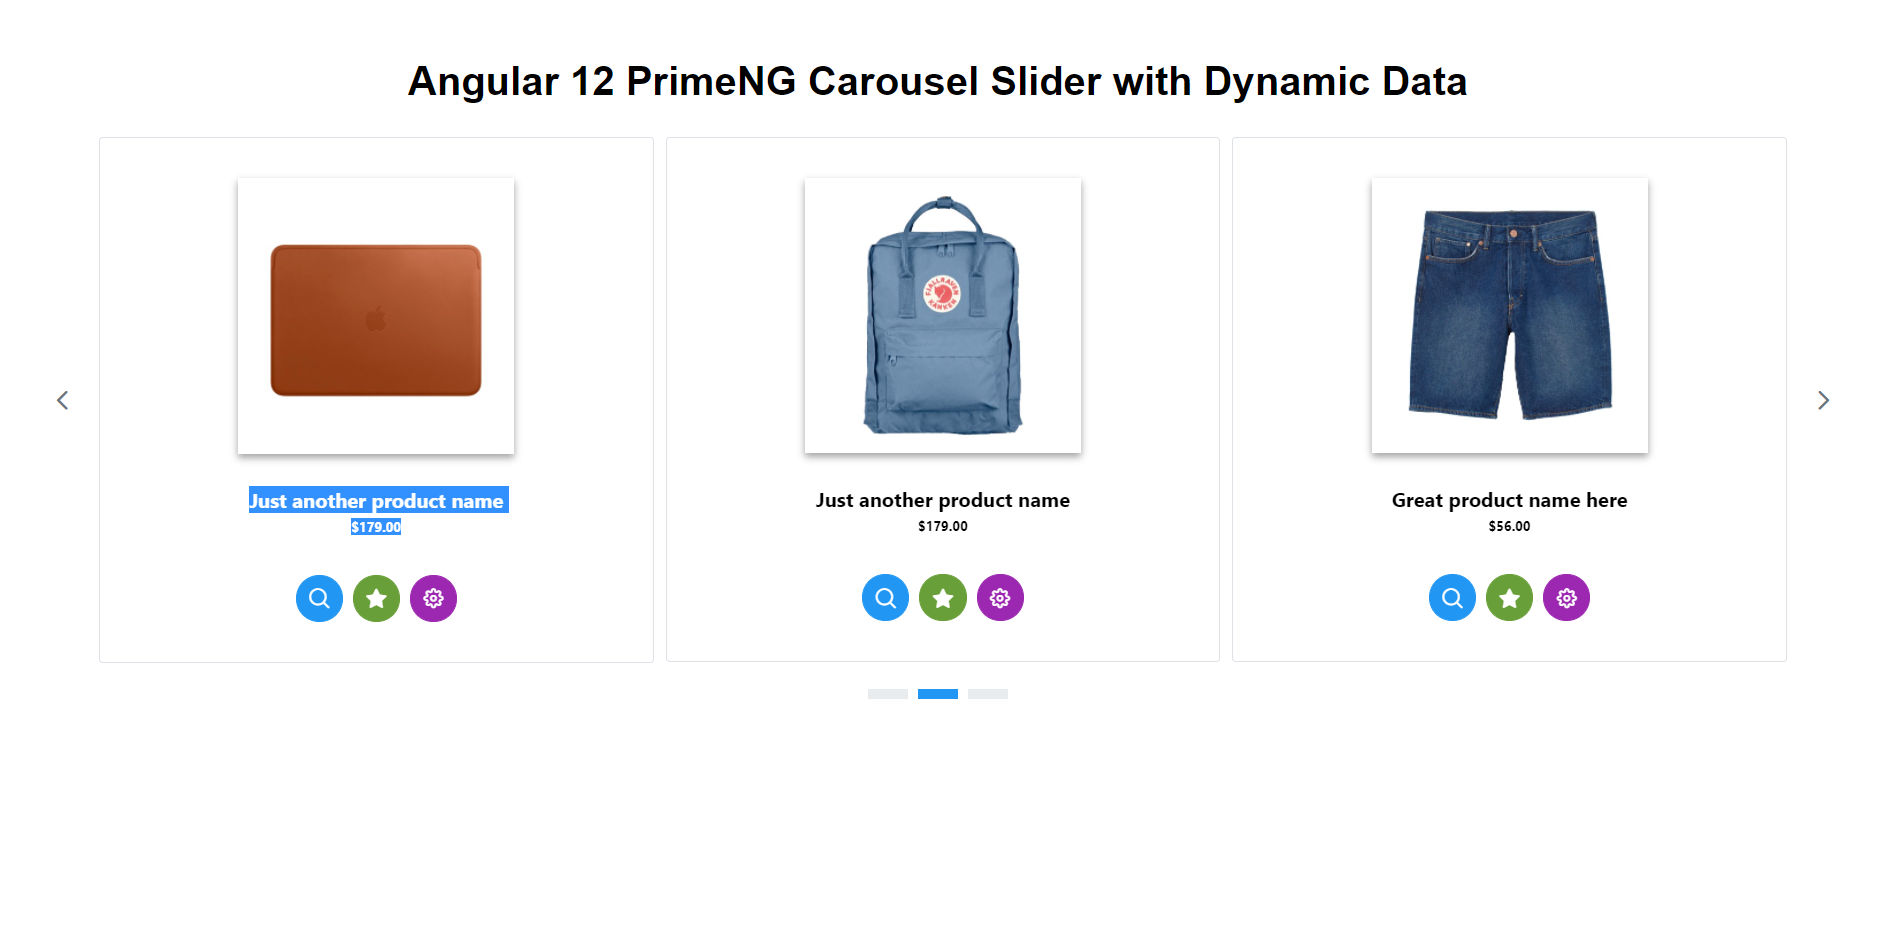Select the magnifier icon under the backpack product

(885, 597)
